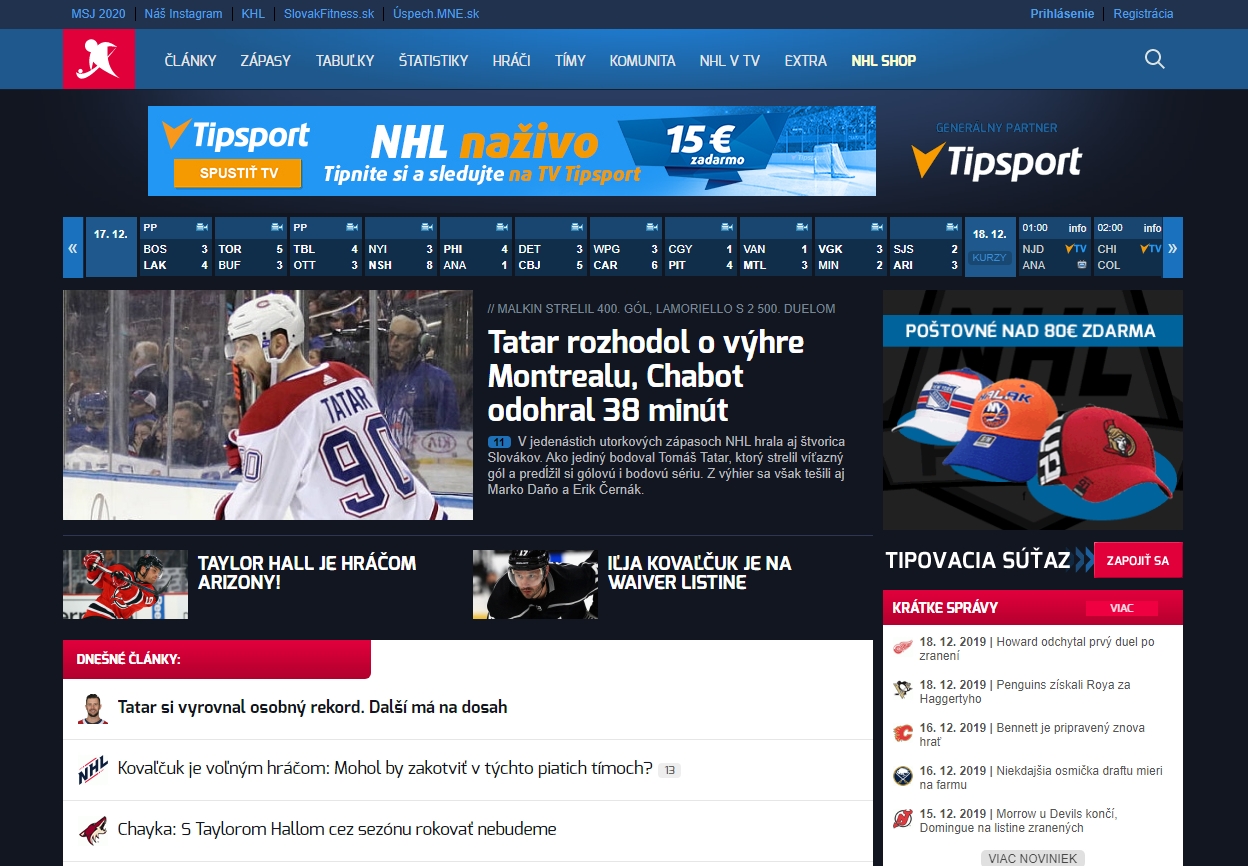Open the ZÁPASY menu
Image resolution: width=1248 pixels, height=866 pixels.
(266, 60)
